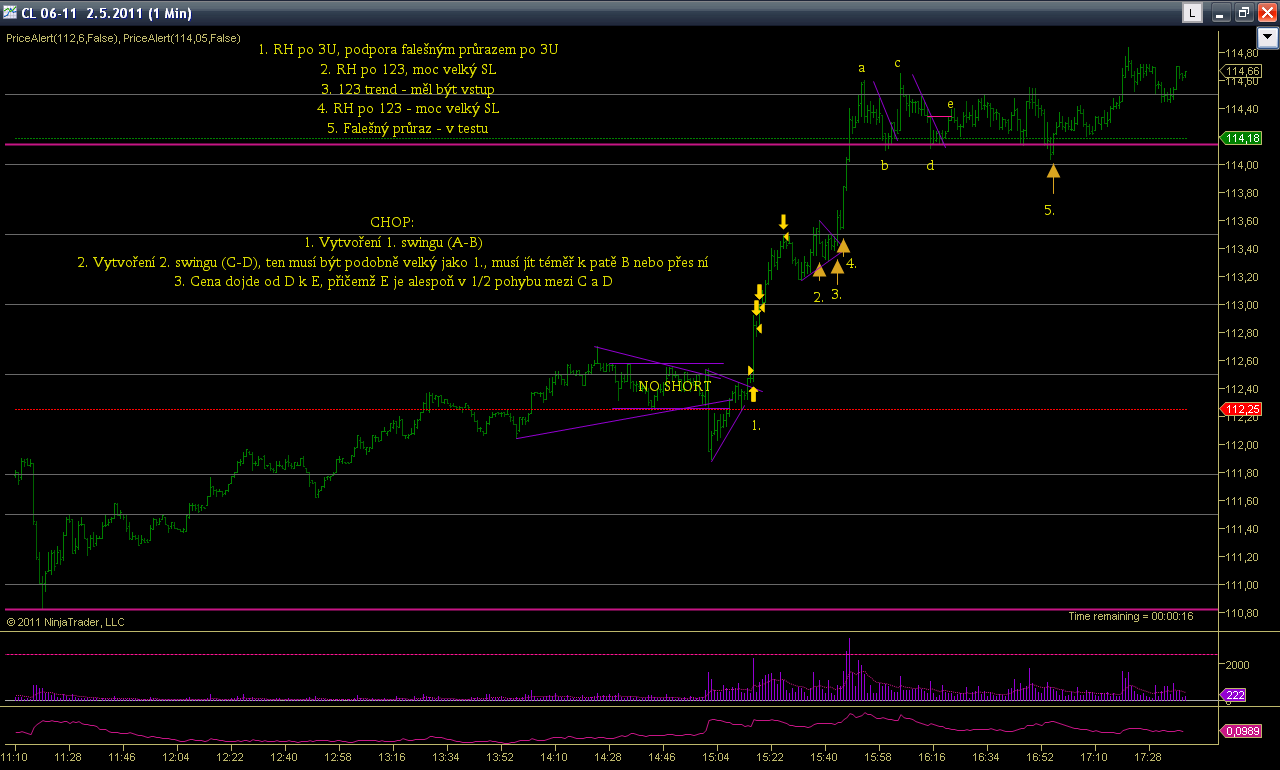Open the black triangle dropdown above the price axis
This screenshot has height=770, width=1280.
tap(1267, 38)
